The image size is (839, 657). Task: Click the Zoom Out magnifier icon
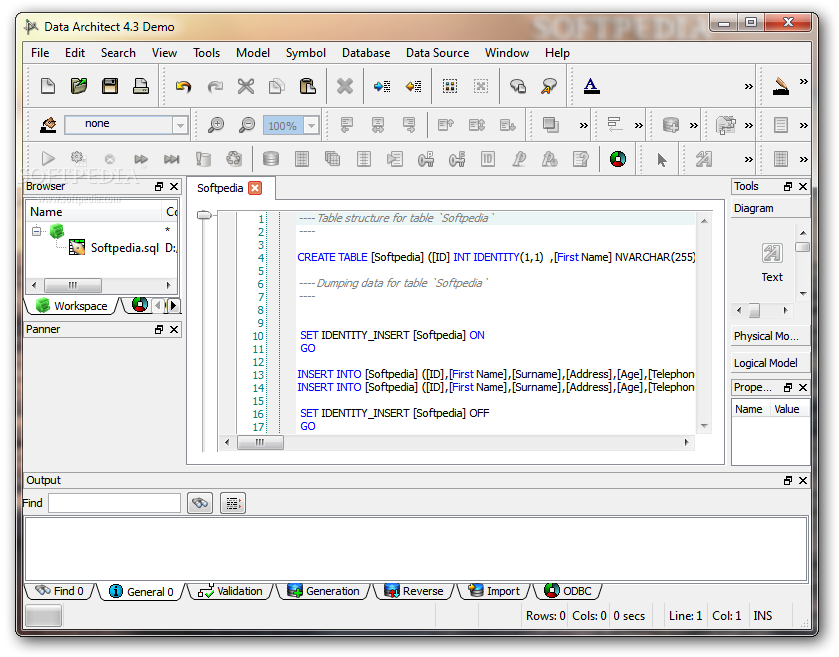tap(247, 125)
